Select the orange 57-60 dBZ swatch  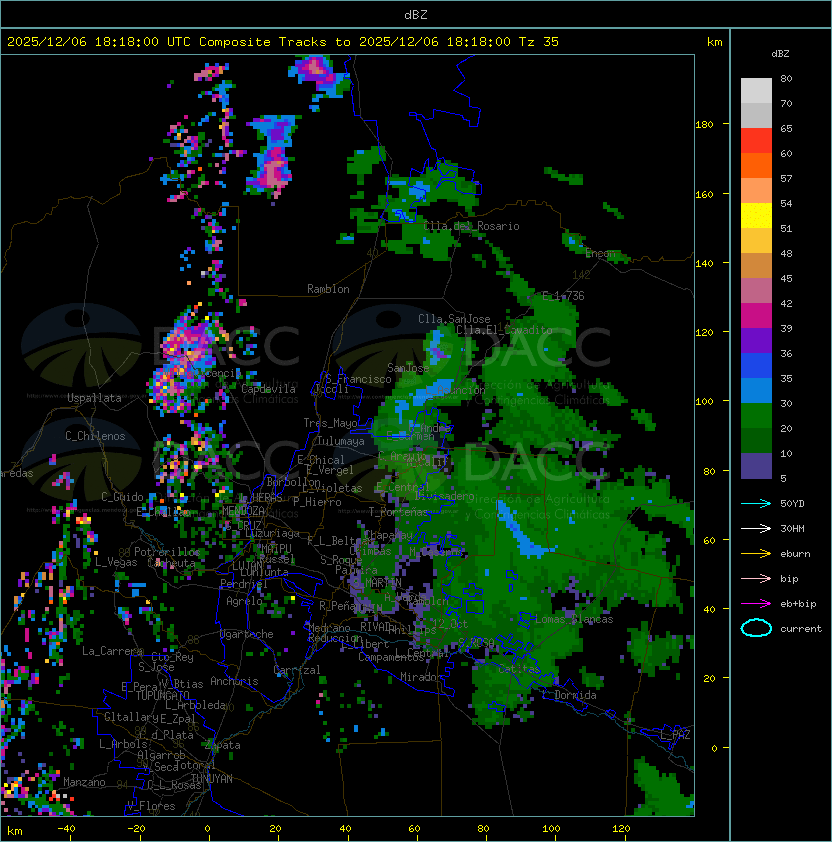click(x=756, y=165)
